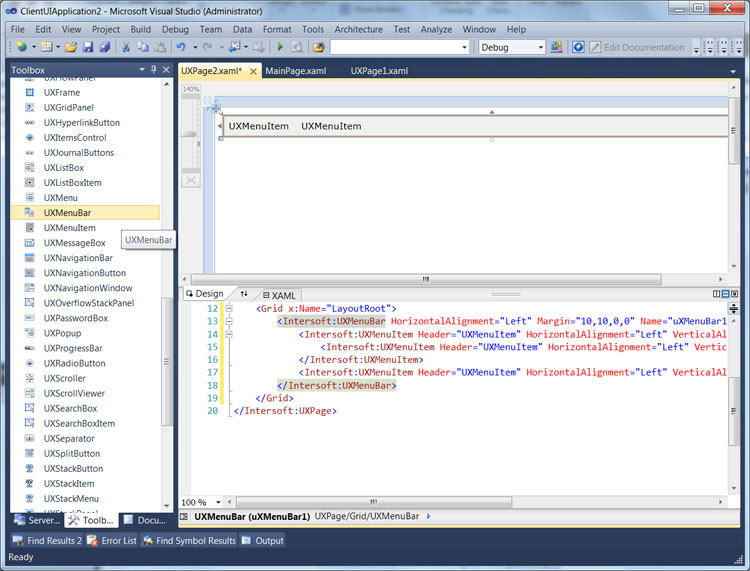Open the Output pane

pyautogui.click(x=263, y=540)
